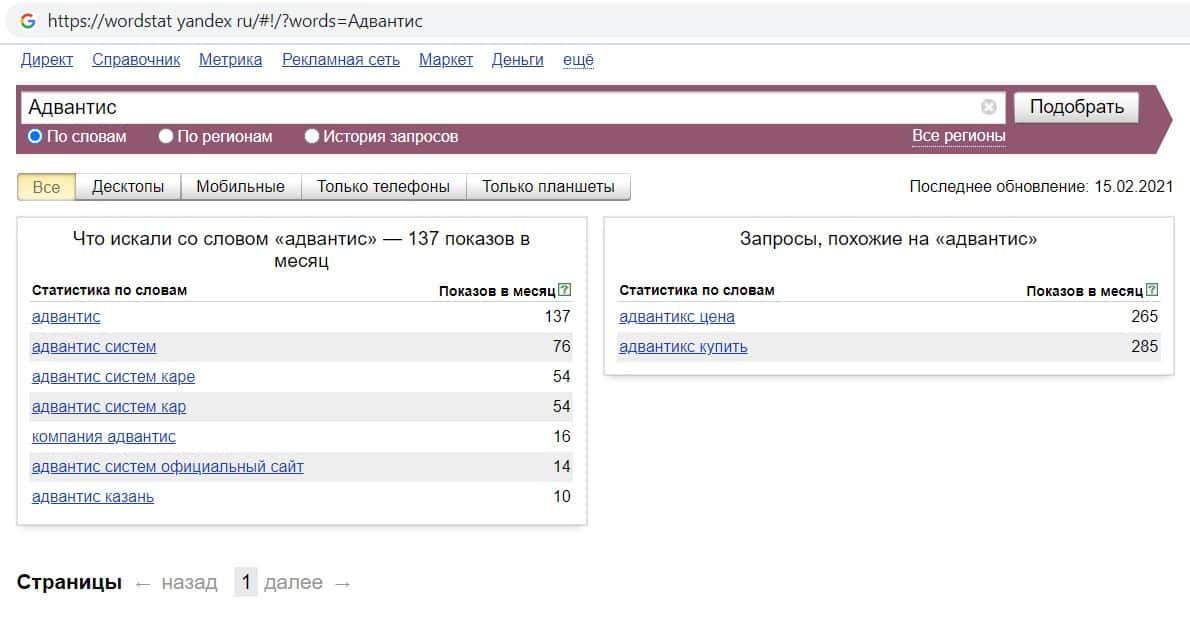Screen dimensions: 1190x633
Task: Select the 'По регионам' radio option
Action: point(166,136)
